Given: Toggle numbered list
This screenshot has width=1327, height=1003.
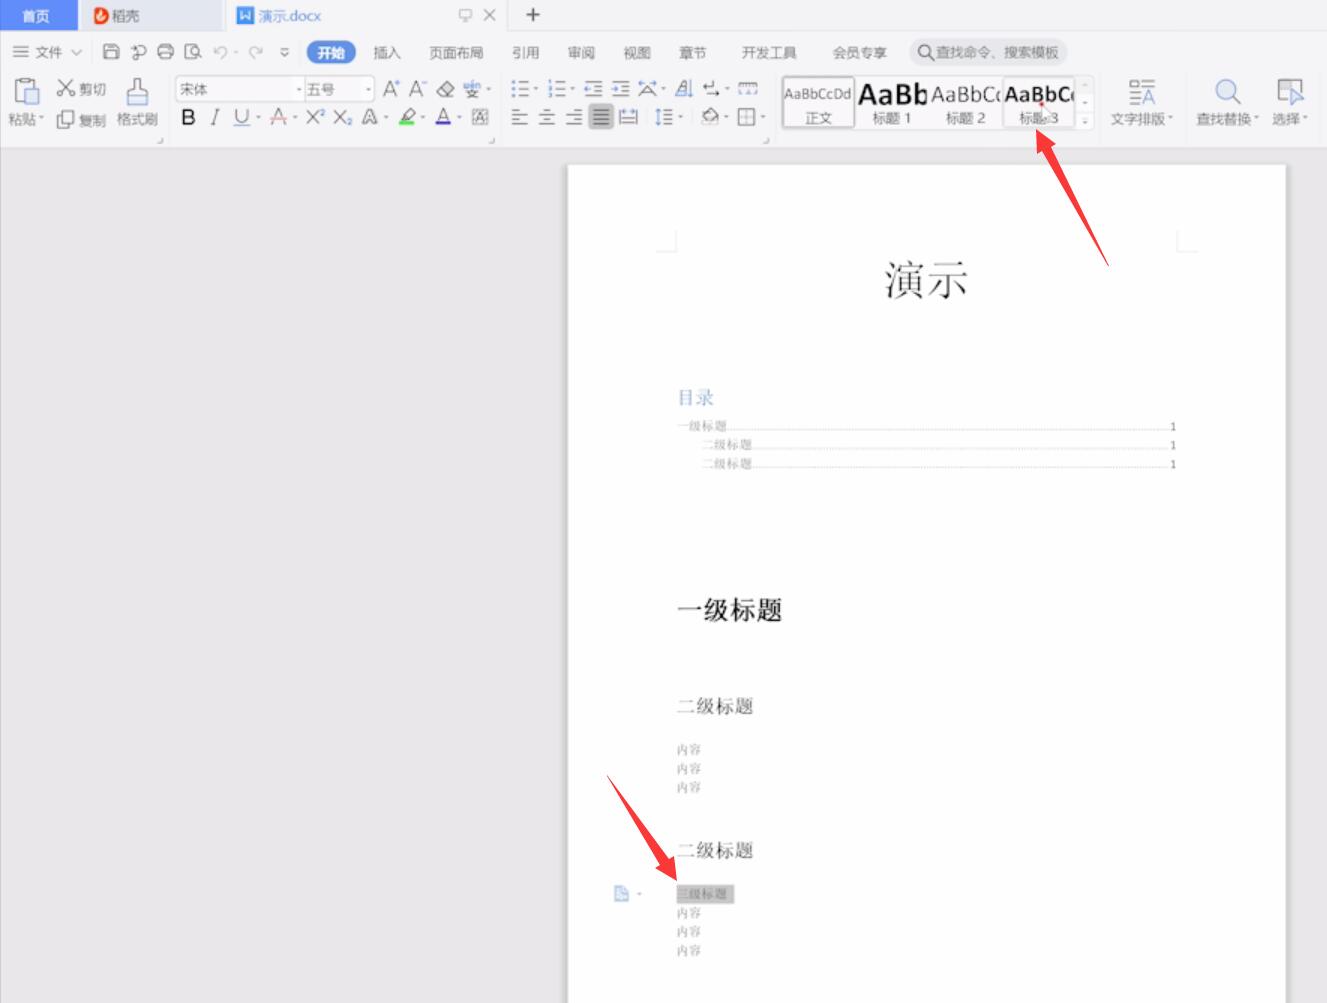Looking at the screenshot, I should (557, 89).
